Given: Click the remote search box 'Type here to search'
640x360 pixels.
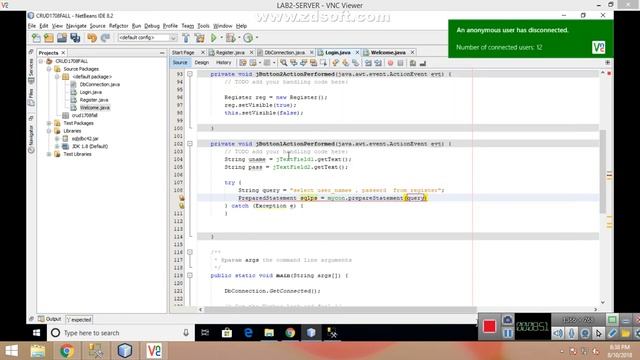Looking at the screenshot, I should (120, 333).
